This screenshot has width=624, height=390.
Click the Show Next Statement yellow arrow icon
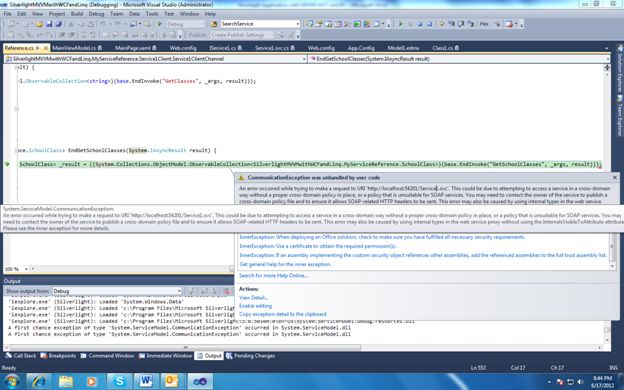pos(442,24)
